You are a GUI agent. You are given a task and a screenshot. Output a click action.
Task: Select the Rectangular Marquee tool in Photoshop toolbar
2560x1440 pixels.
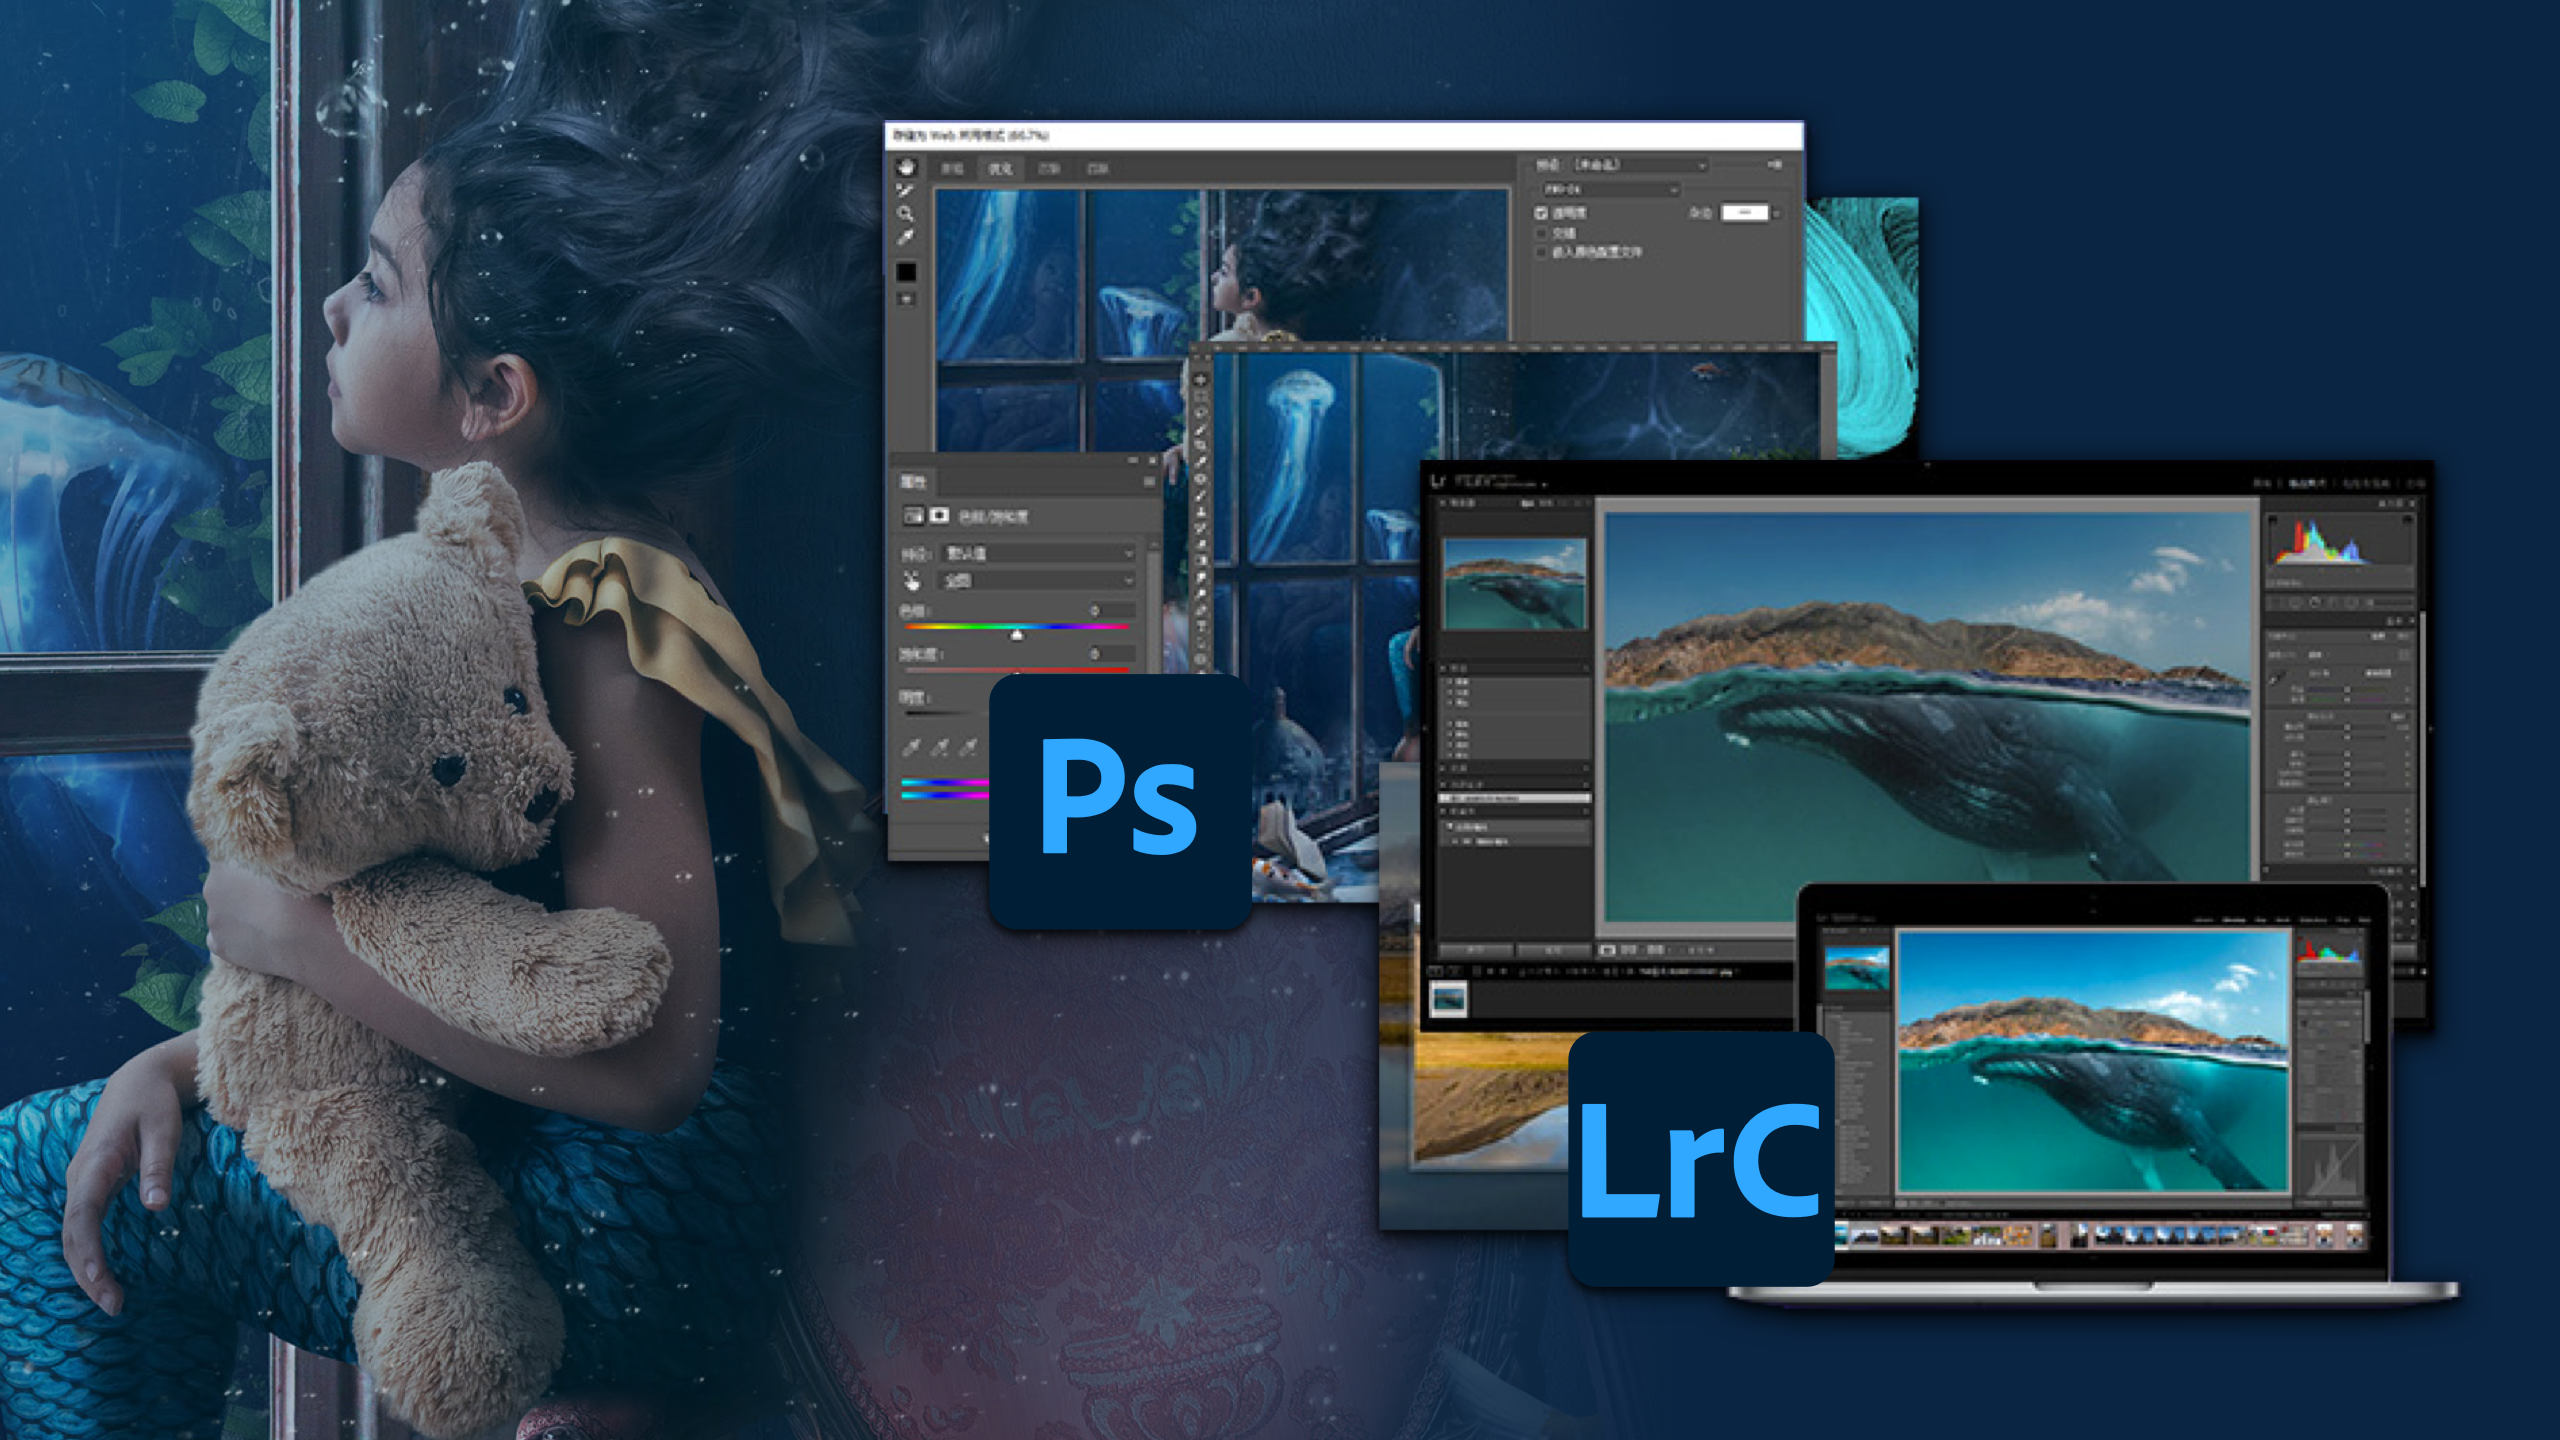click(1200, 397)
